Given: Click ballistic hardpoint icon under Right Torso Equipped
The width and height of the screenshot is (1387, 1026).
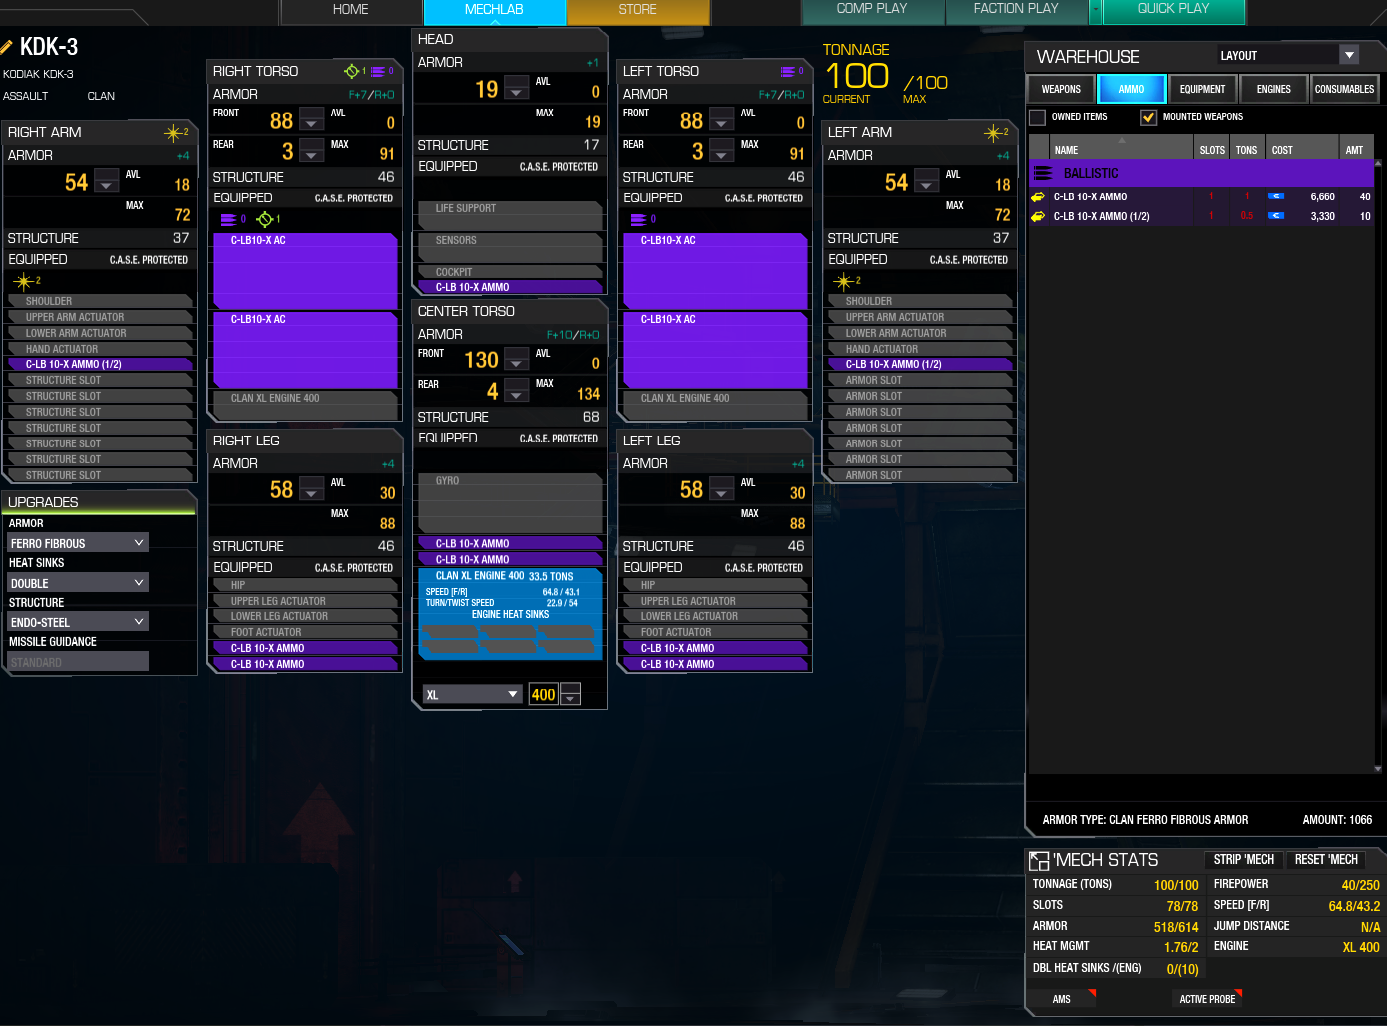Looking at the screenshot, I should 228,219.
